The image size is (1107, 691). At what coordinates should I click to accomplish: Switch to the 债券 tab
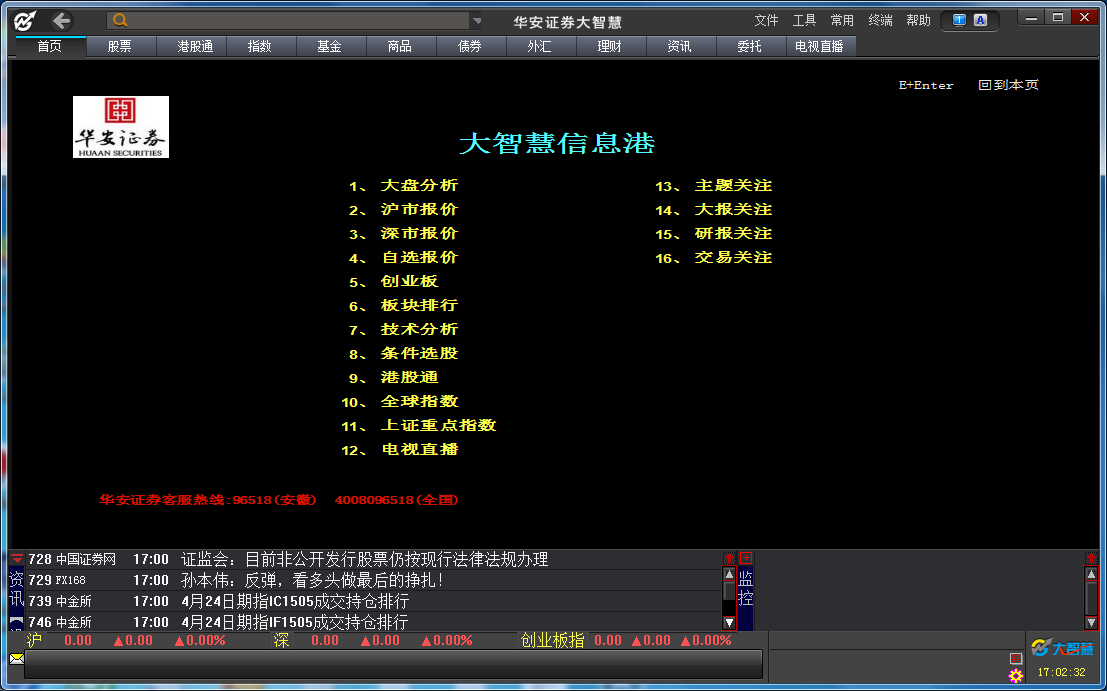469,47
